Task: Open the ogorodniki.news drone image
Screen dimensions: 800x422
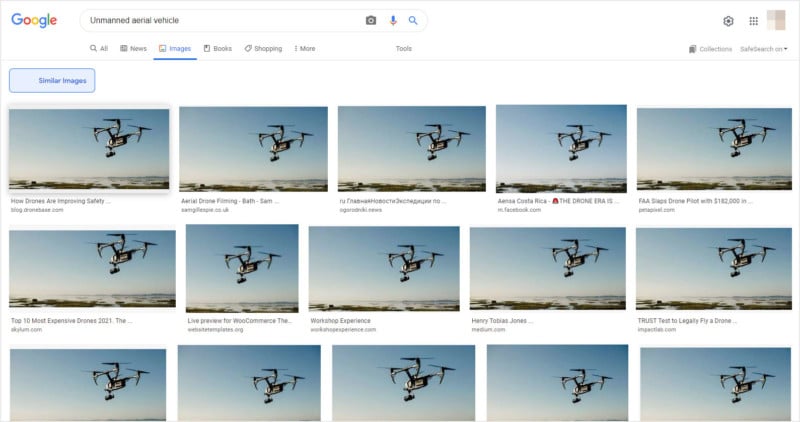Action: (412, 148)
